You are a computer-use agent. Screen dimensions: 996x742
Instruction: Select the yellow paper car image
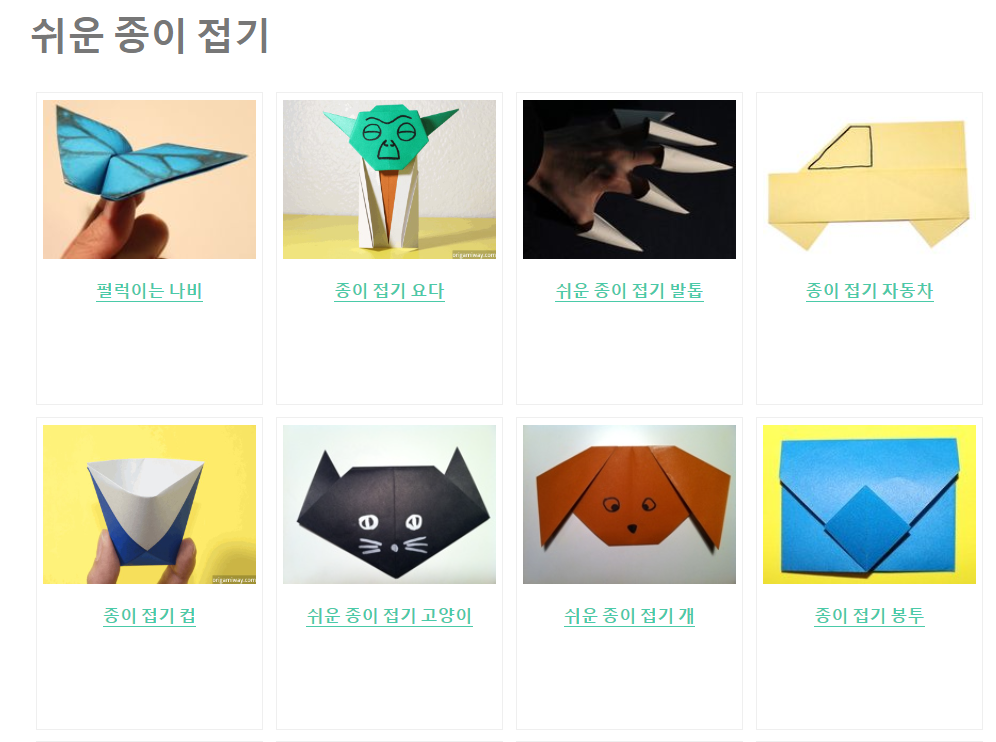point(870,179)
